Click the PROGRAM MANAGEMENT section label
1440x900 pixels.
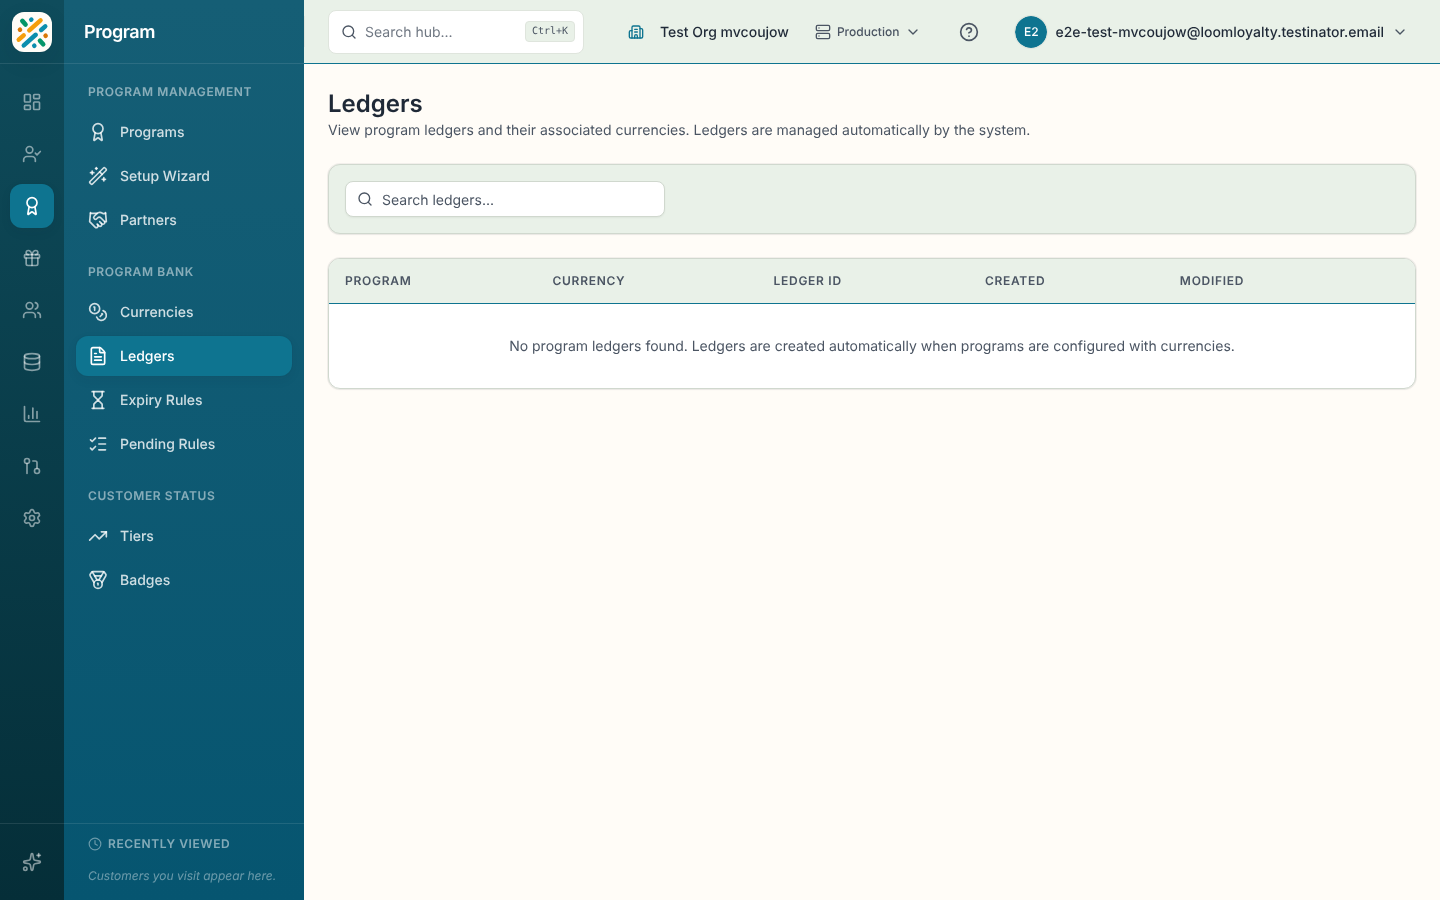pyautogui.click(x=170, y=92)
